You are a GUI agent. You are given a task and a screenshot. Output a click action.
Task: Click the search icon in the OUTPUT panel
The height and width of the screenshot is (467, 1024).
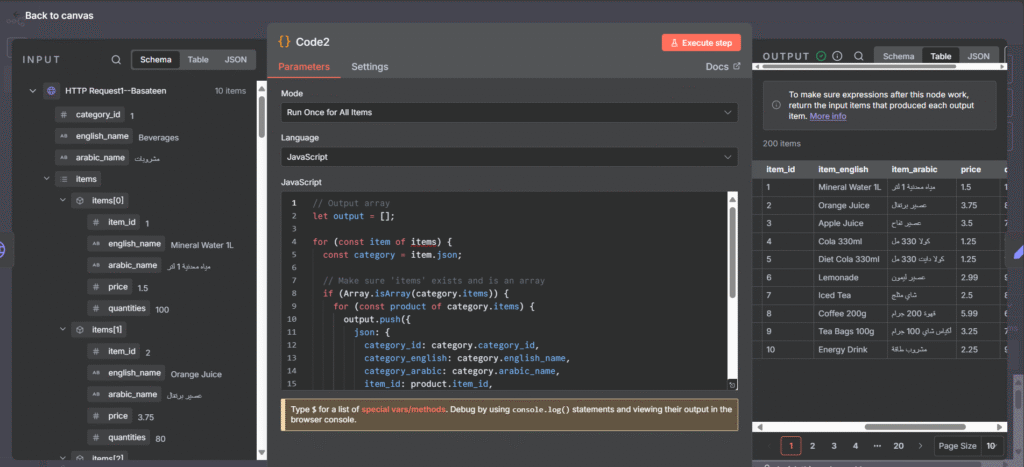860,57
